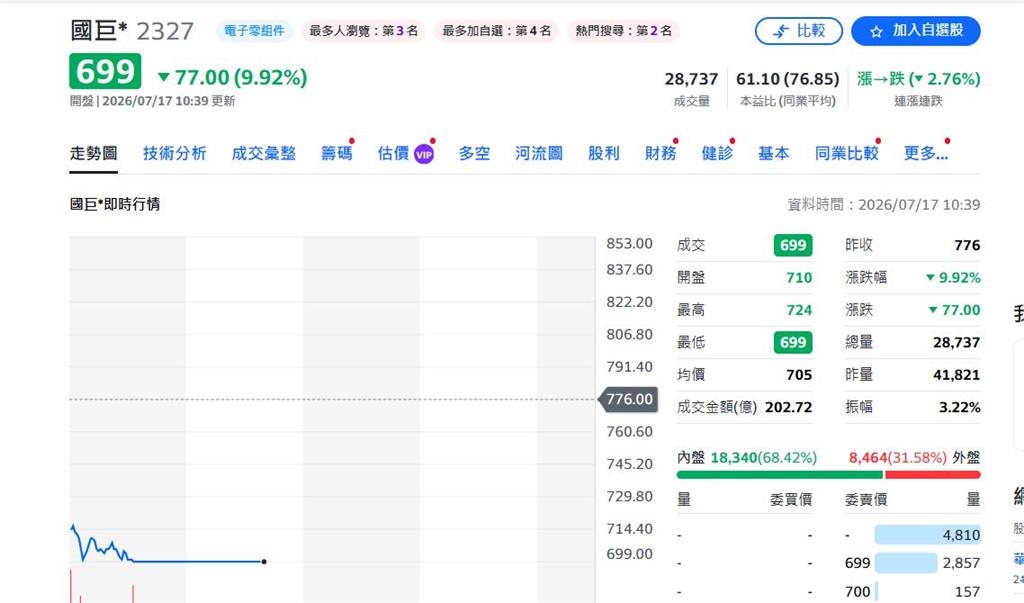
Task: Click the 漲→跌 (2.76%) indicator
Action: [x=919, y=79]
